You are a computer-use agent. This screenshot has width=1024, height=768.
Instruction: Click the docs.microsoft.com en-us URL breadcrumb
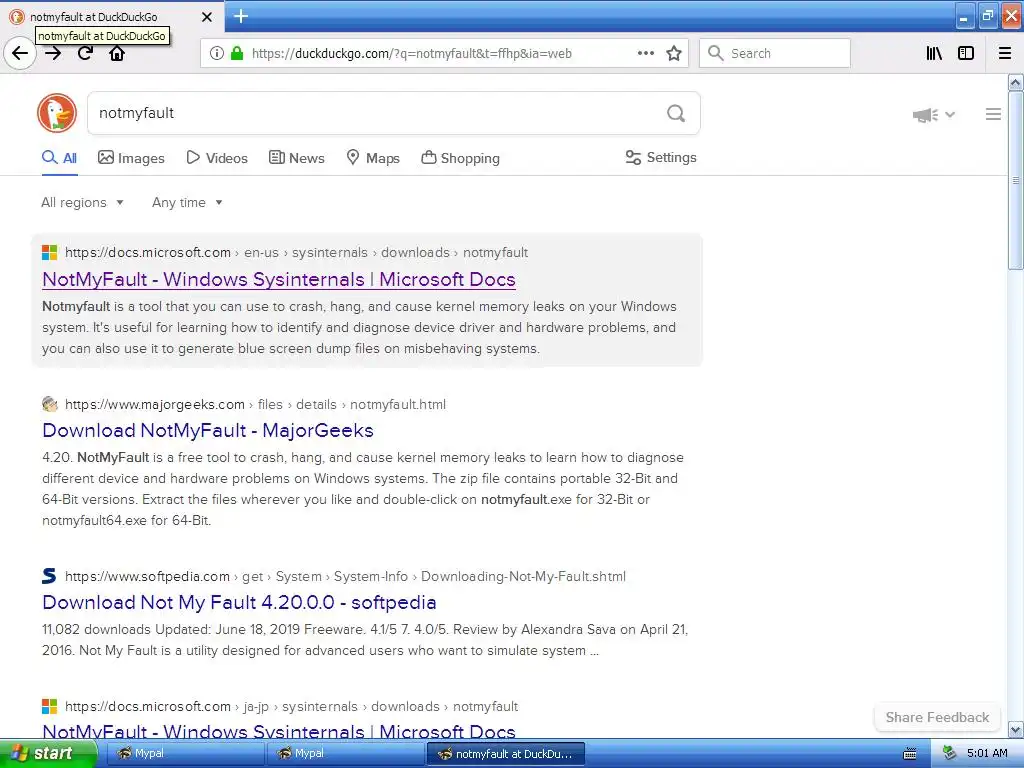(296, 253)
